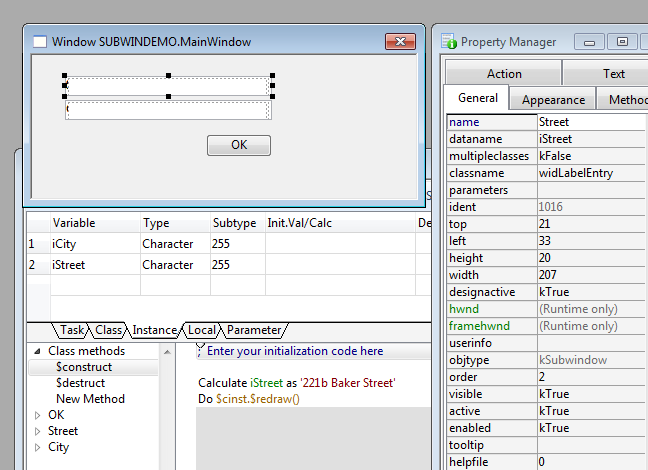
Task: Expand the OK node in method tree
Action: coord(38,415)
